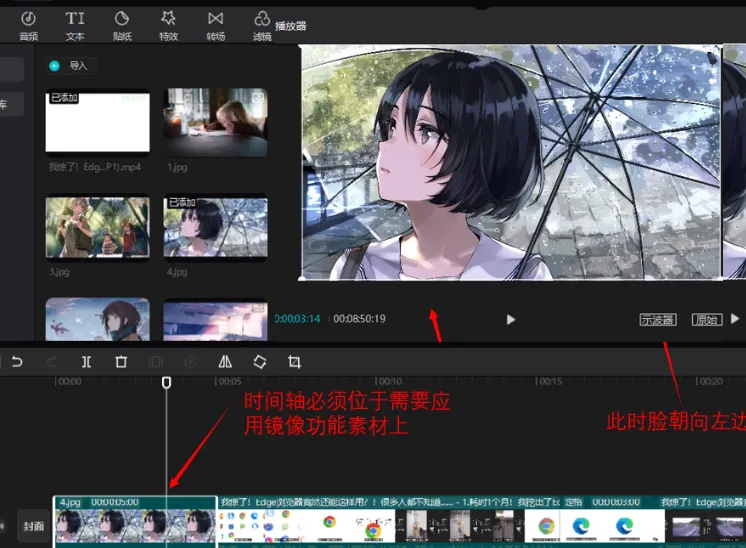The image size is (746, 548).
Task: Click the greyed redo arrow icon
Action: coord(51,362)
